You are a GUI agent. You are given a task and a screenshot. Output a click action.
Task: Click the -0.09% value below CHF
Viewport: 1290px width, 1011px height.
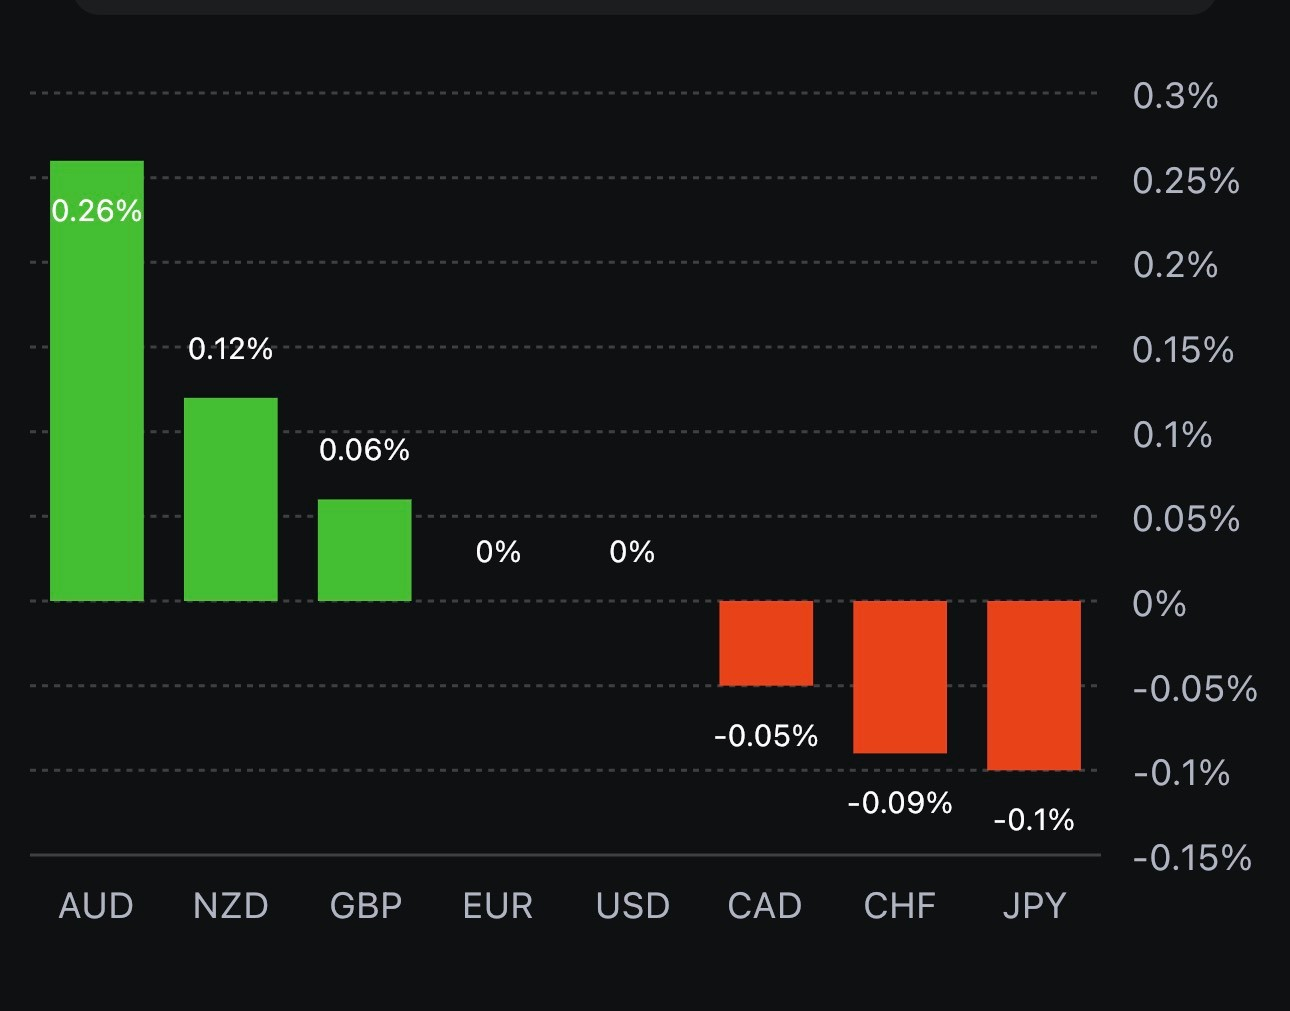tap(899, 803)
